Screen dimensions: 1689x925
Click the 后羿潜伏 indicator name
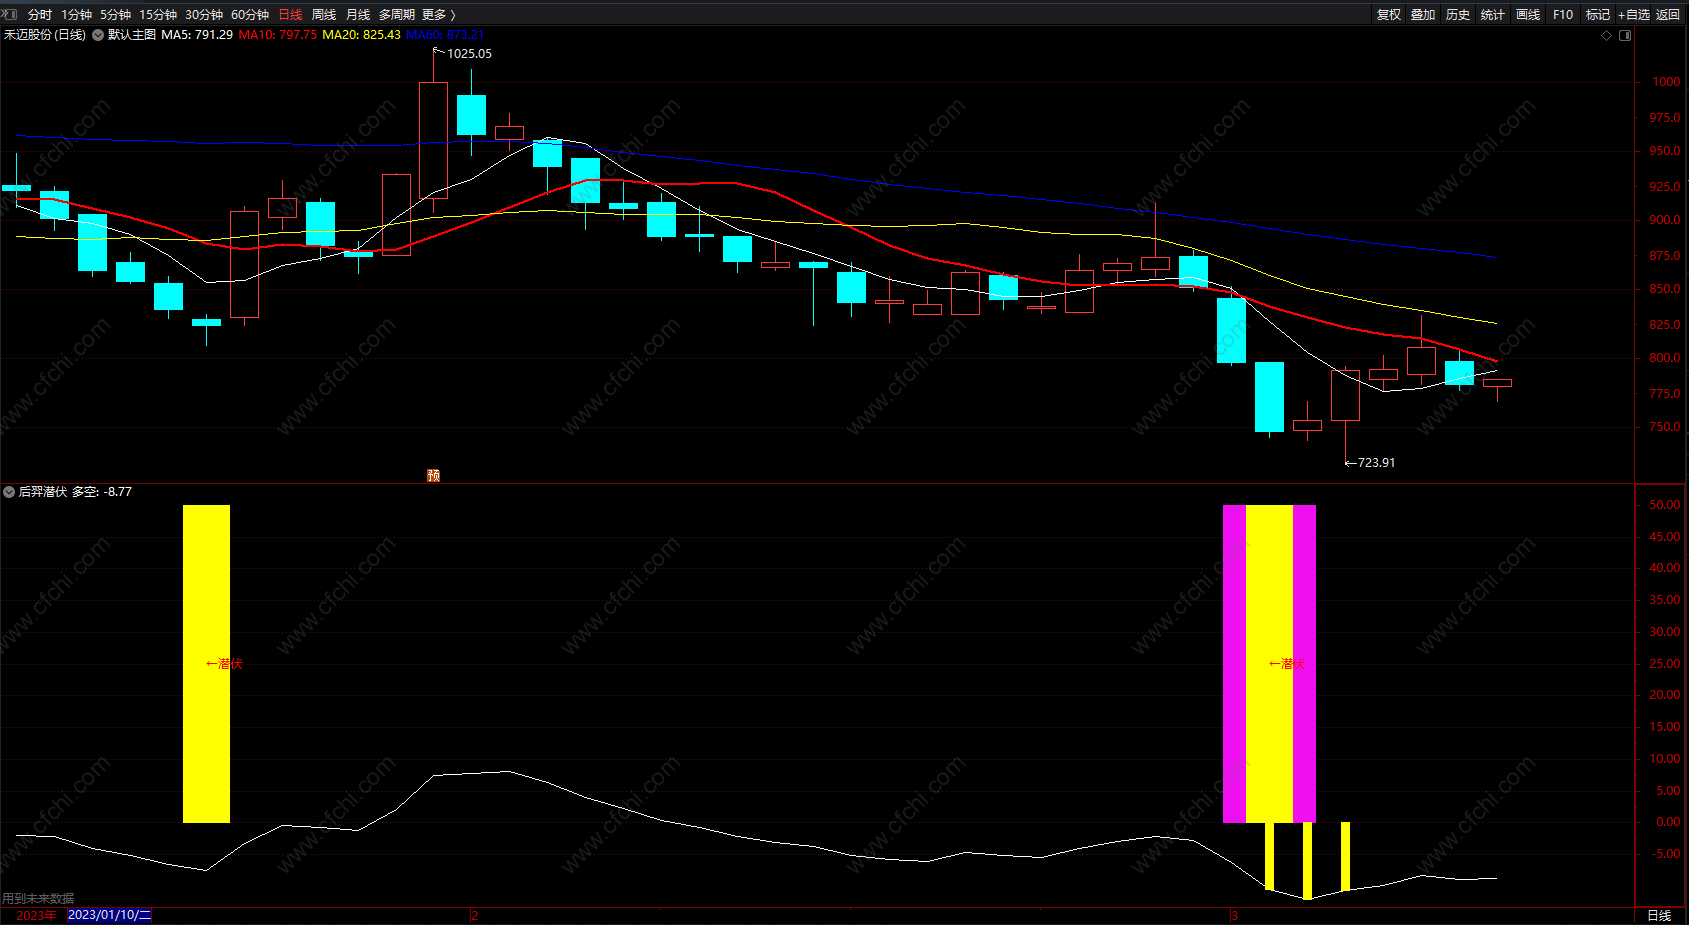pyautogui.click(x=43, y=492)
